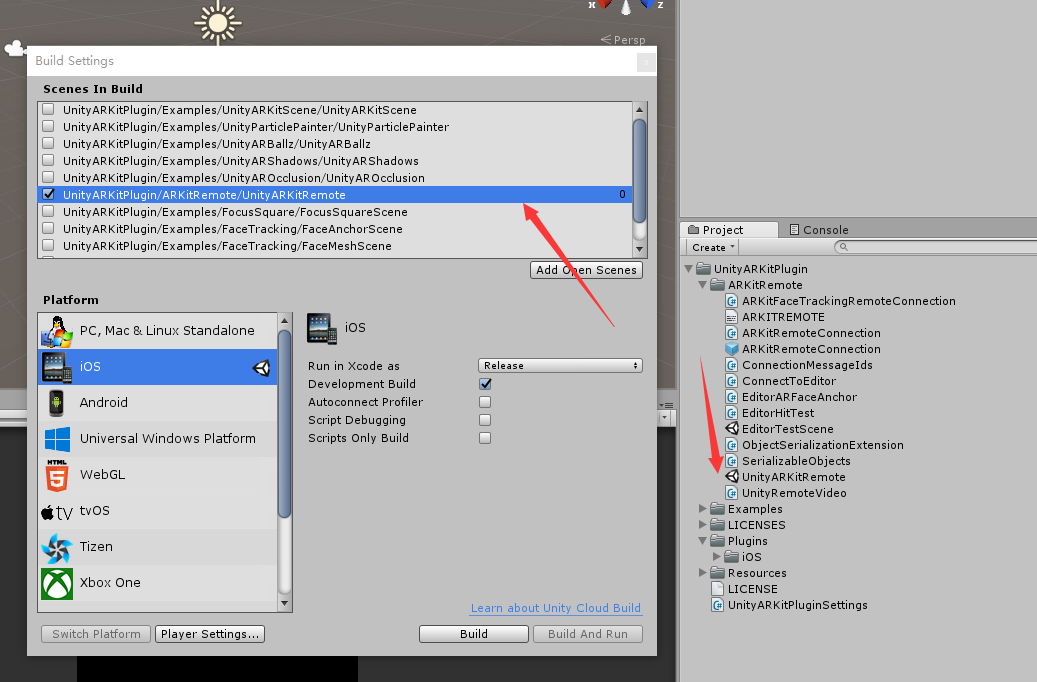
Task: Select Universal Windows Platform icon
Action: tap(56, 439)
